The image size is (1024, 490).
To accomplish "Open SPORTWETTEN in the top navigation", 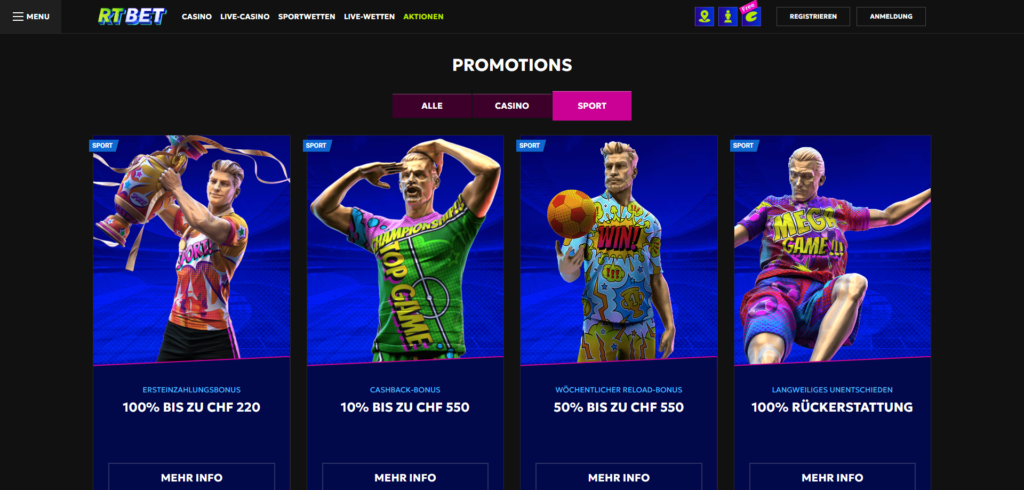I will pos(307,16).
